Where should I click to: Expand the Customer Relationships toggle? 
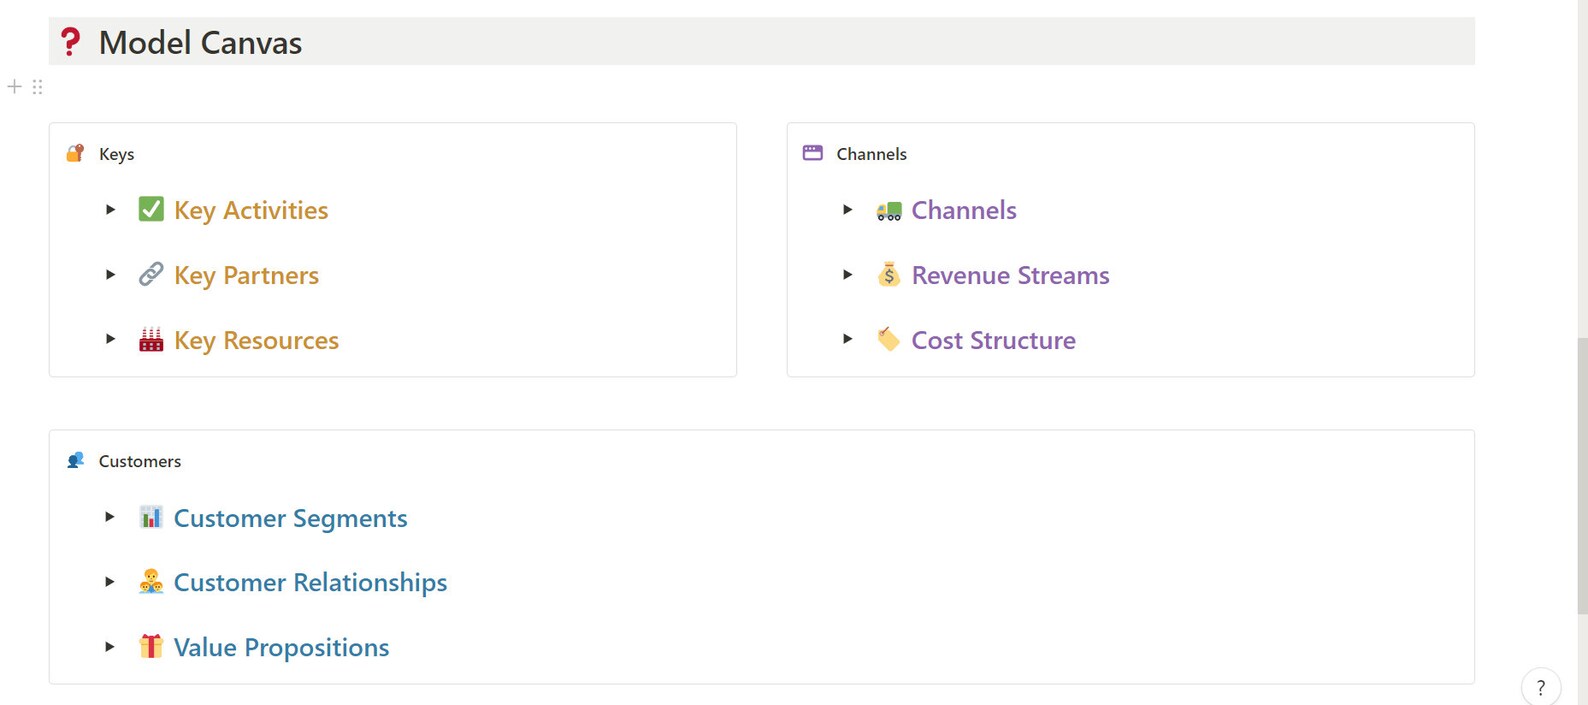[110, 581]
